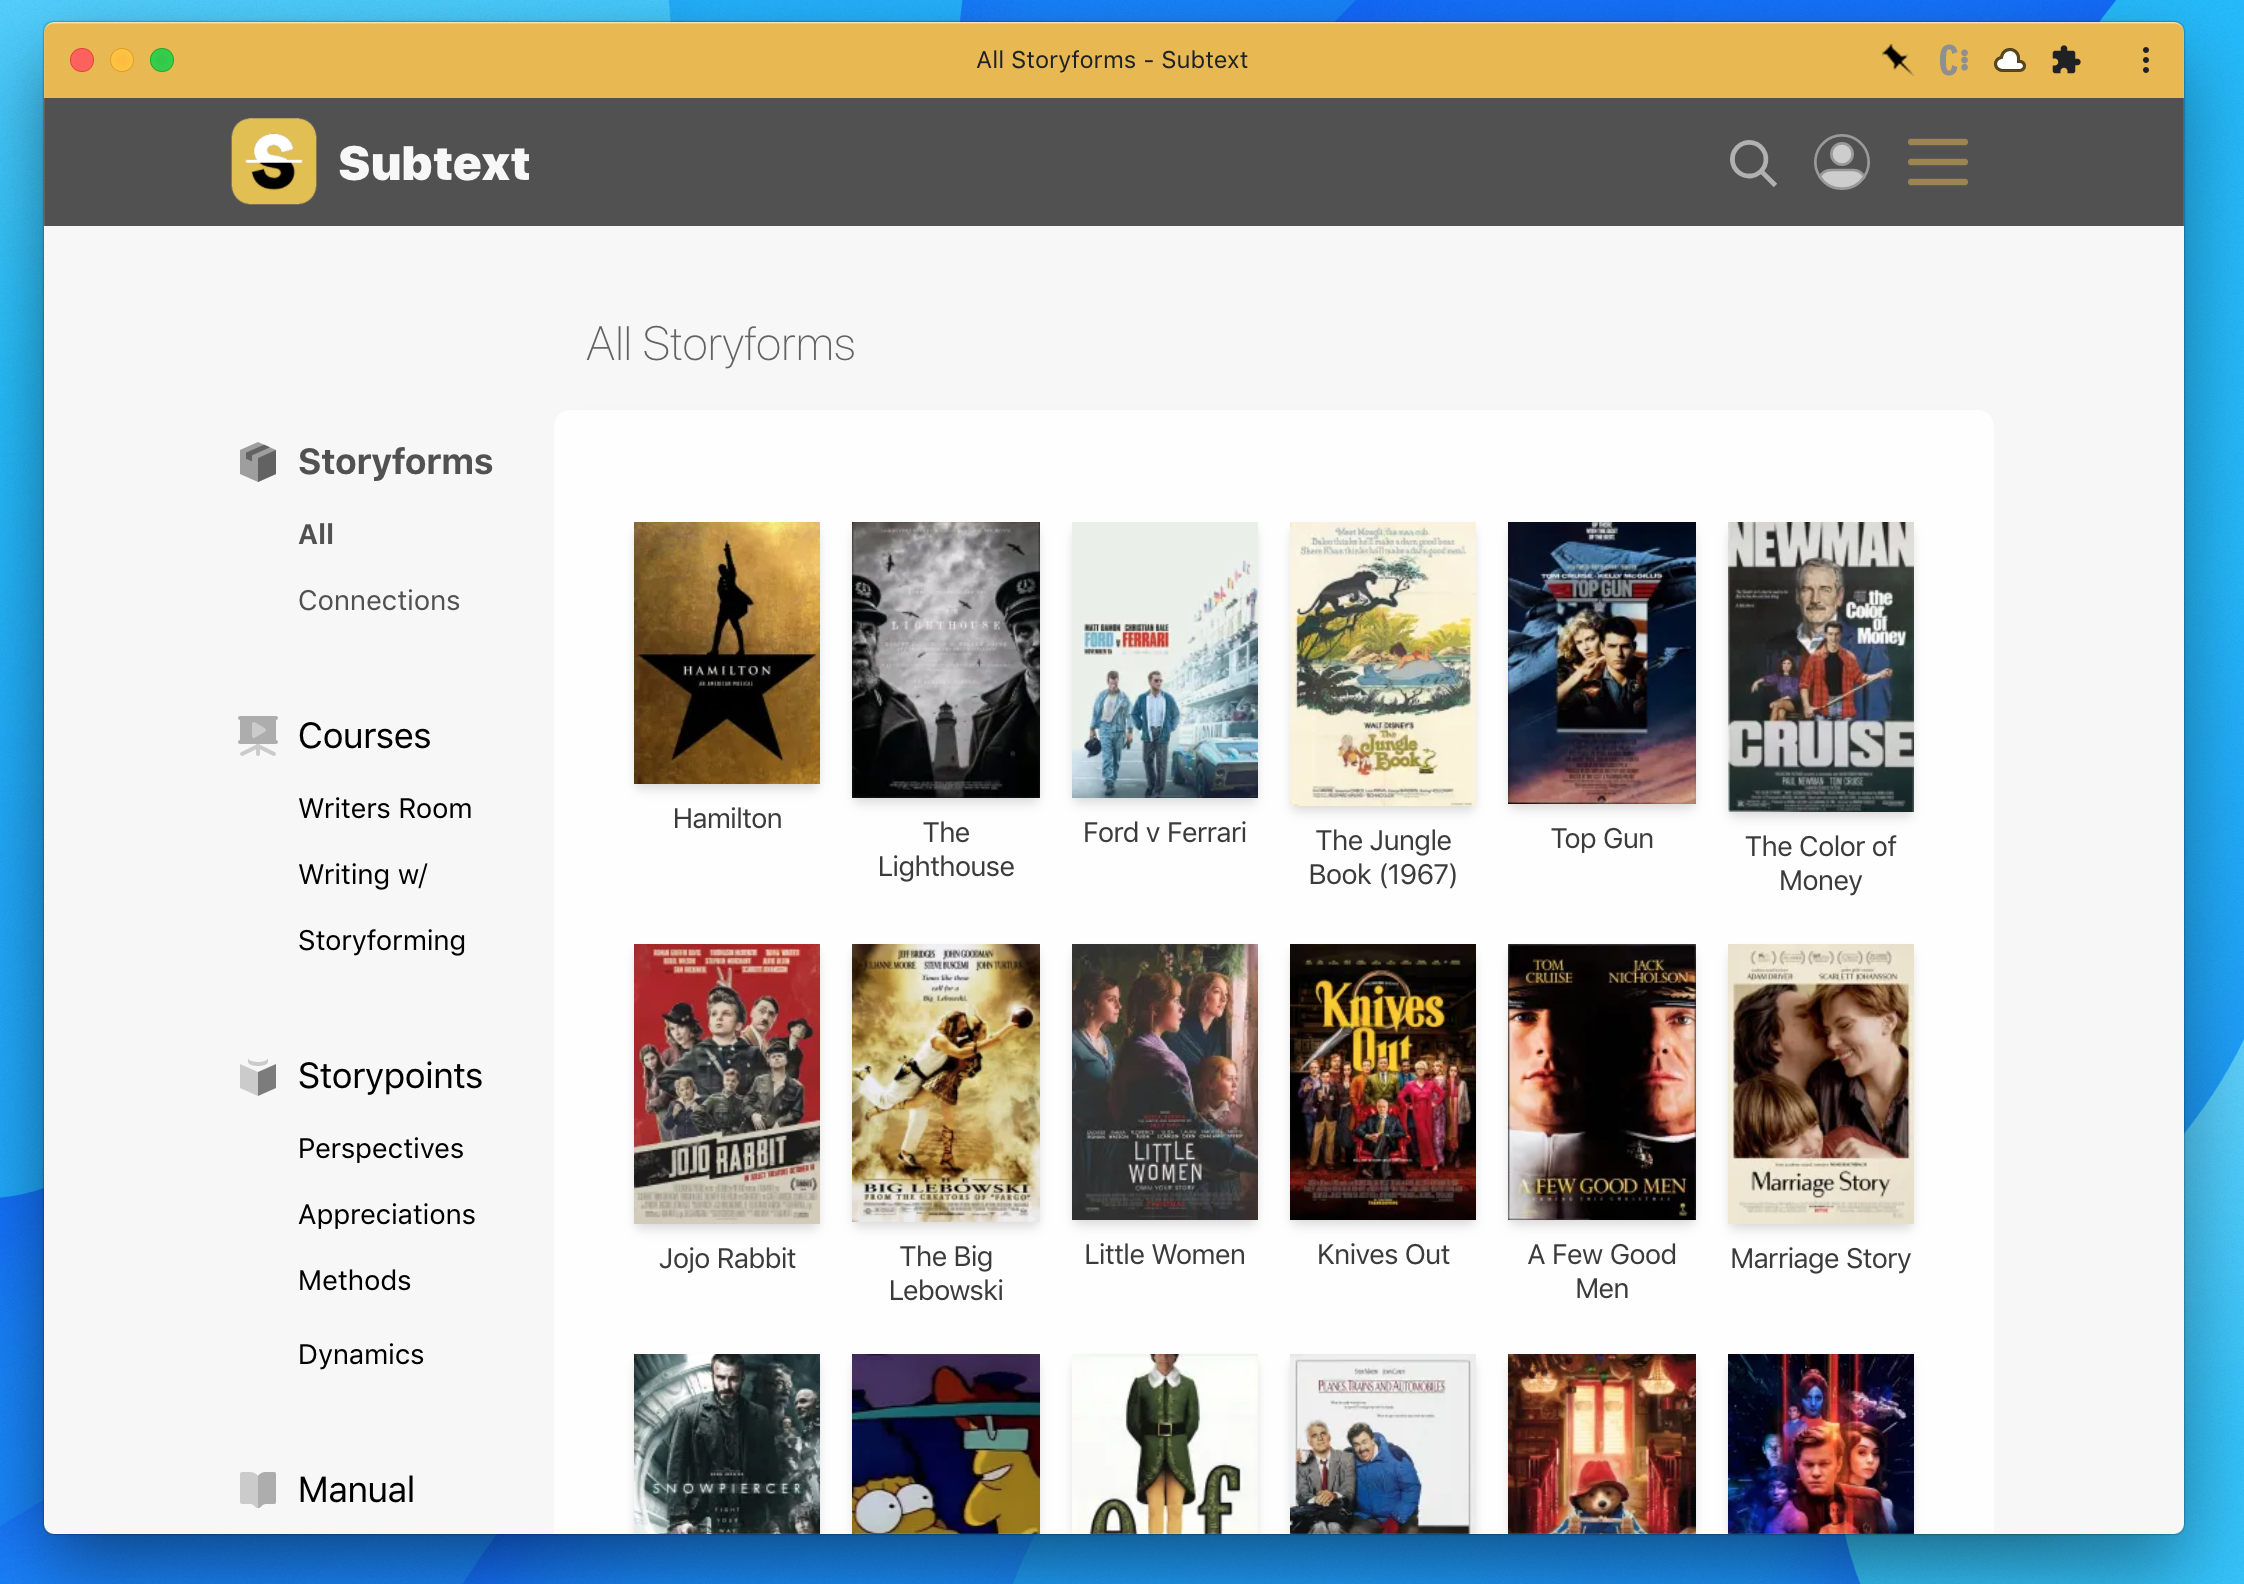Click the Hamilton title text
The height and width of the screenshot is (1584, 2244).
pos(727,818)
